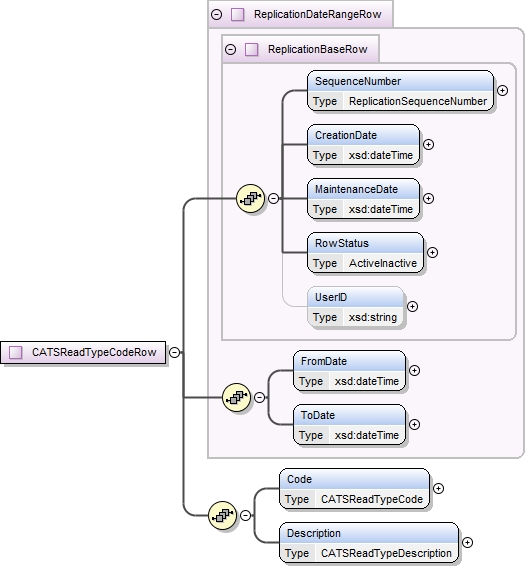Click the sequence icon beside FromDate and ToDate
The height and width of the screenshot is (568, 526).
point(236,397)
